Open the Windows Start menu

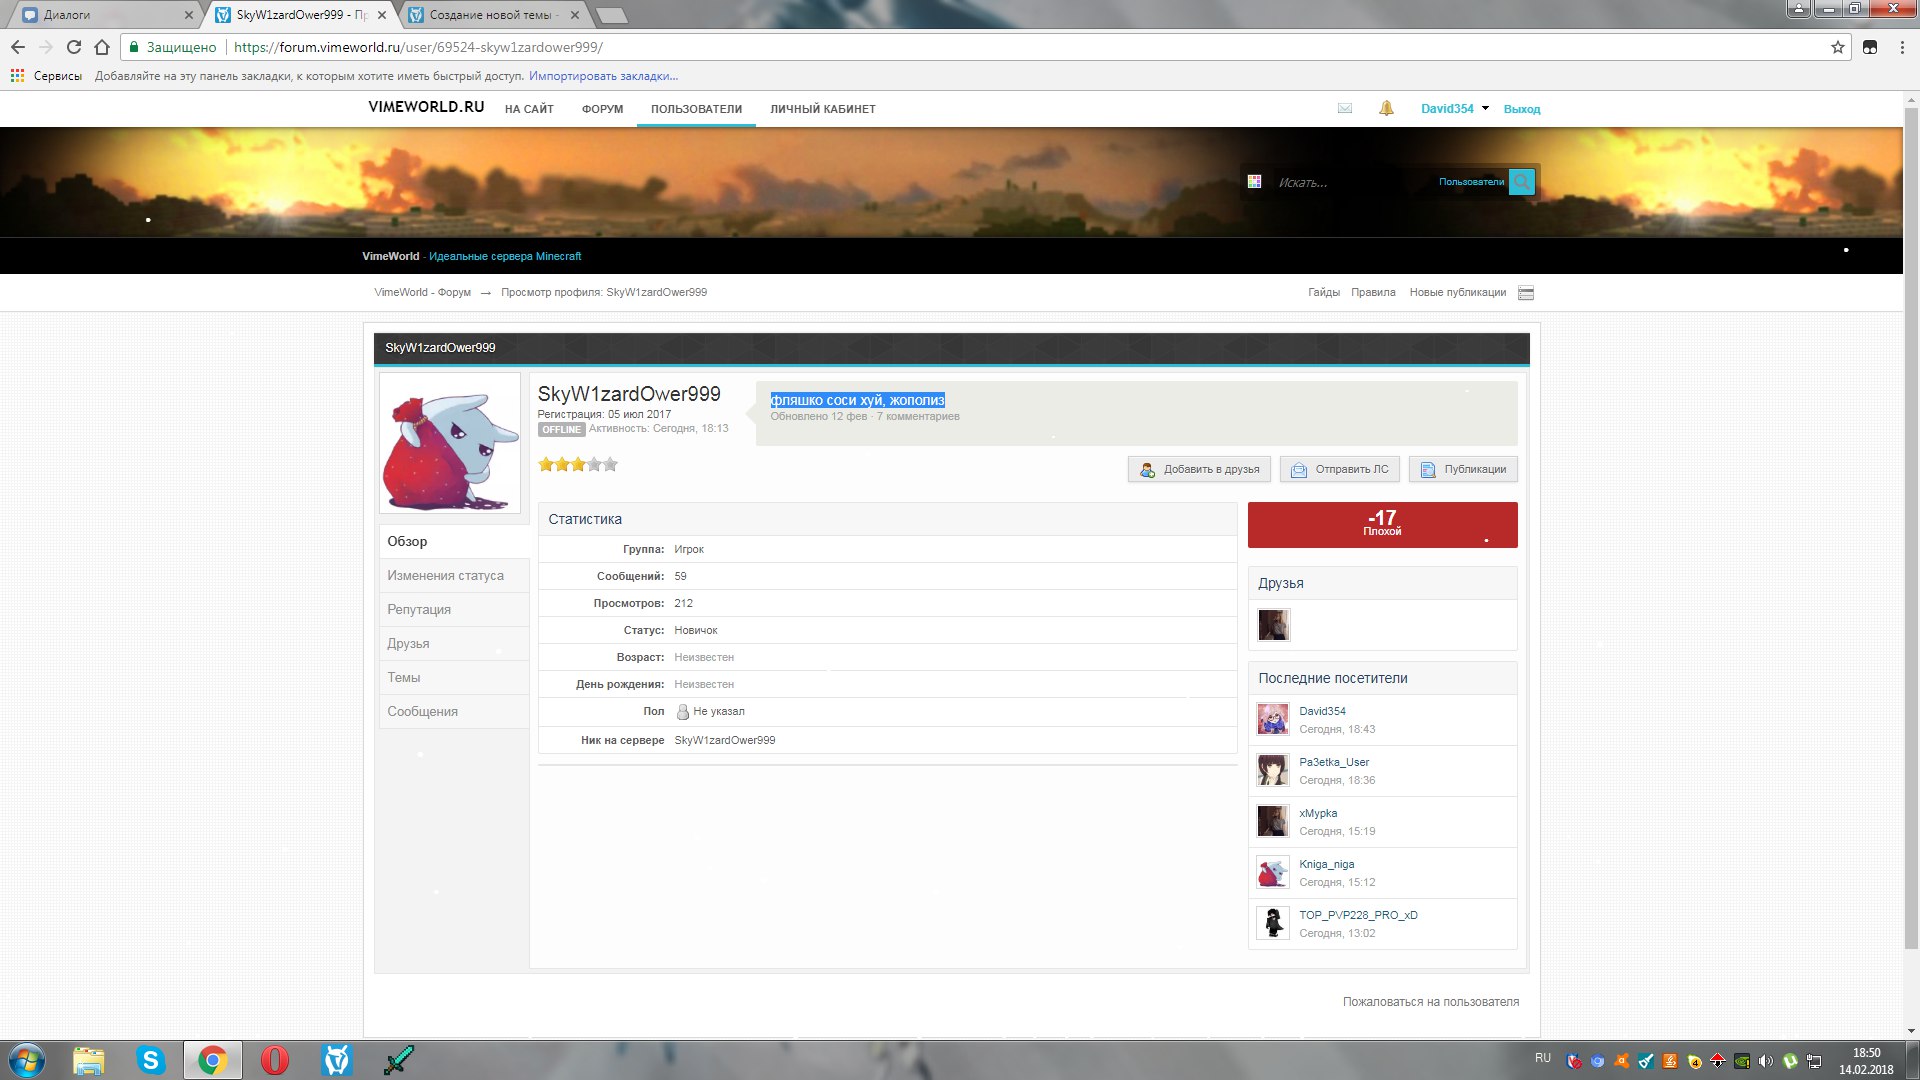pyautogui.click(x=27, y=1060)
